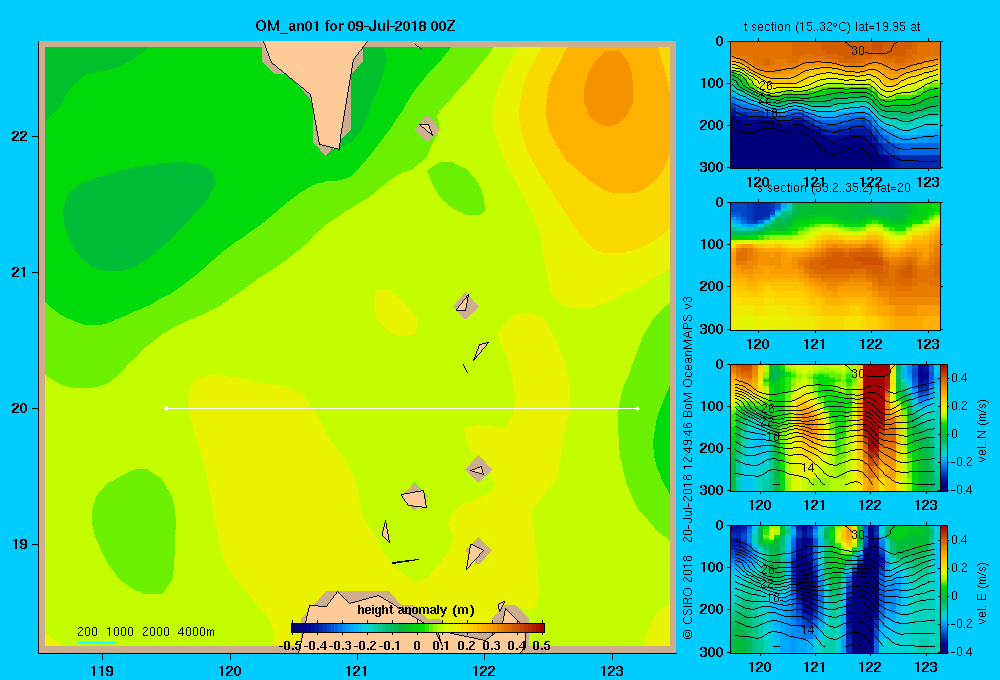Click the '200 1000 2000 4000m' depth legend
The height and width of the screenshot is (680, 1000).
(146, 632)
